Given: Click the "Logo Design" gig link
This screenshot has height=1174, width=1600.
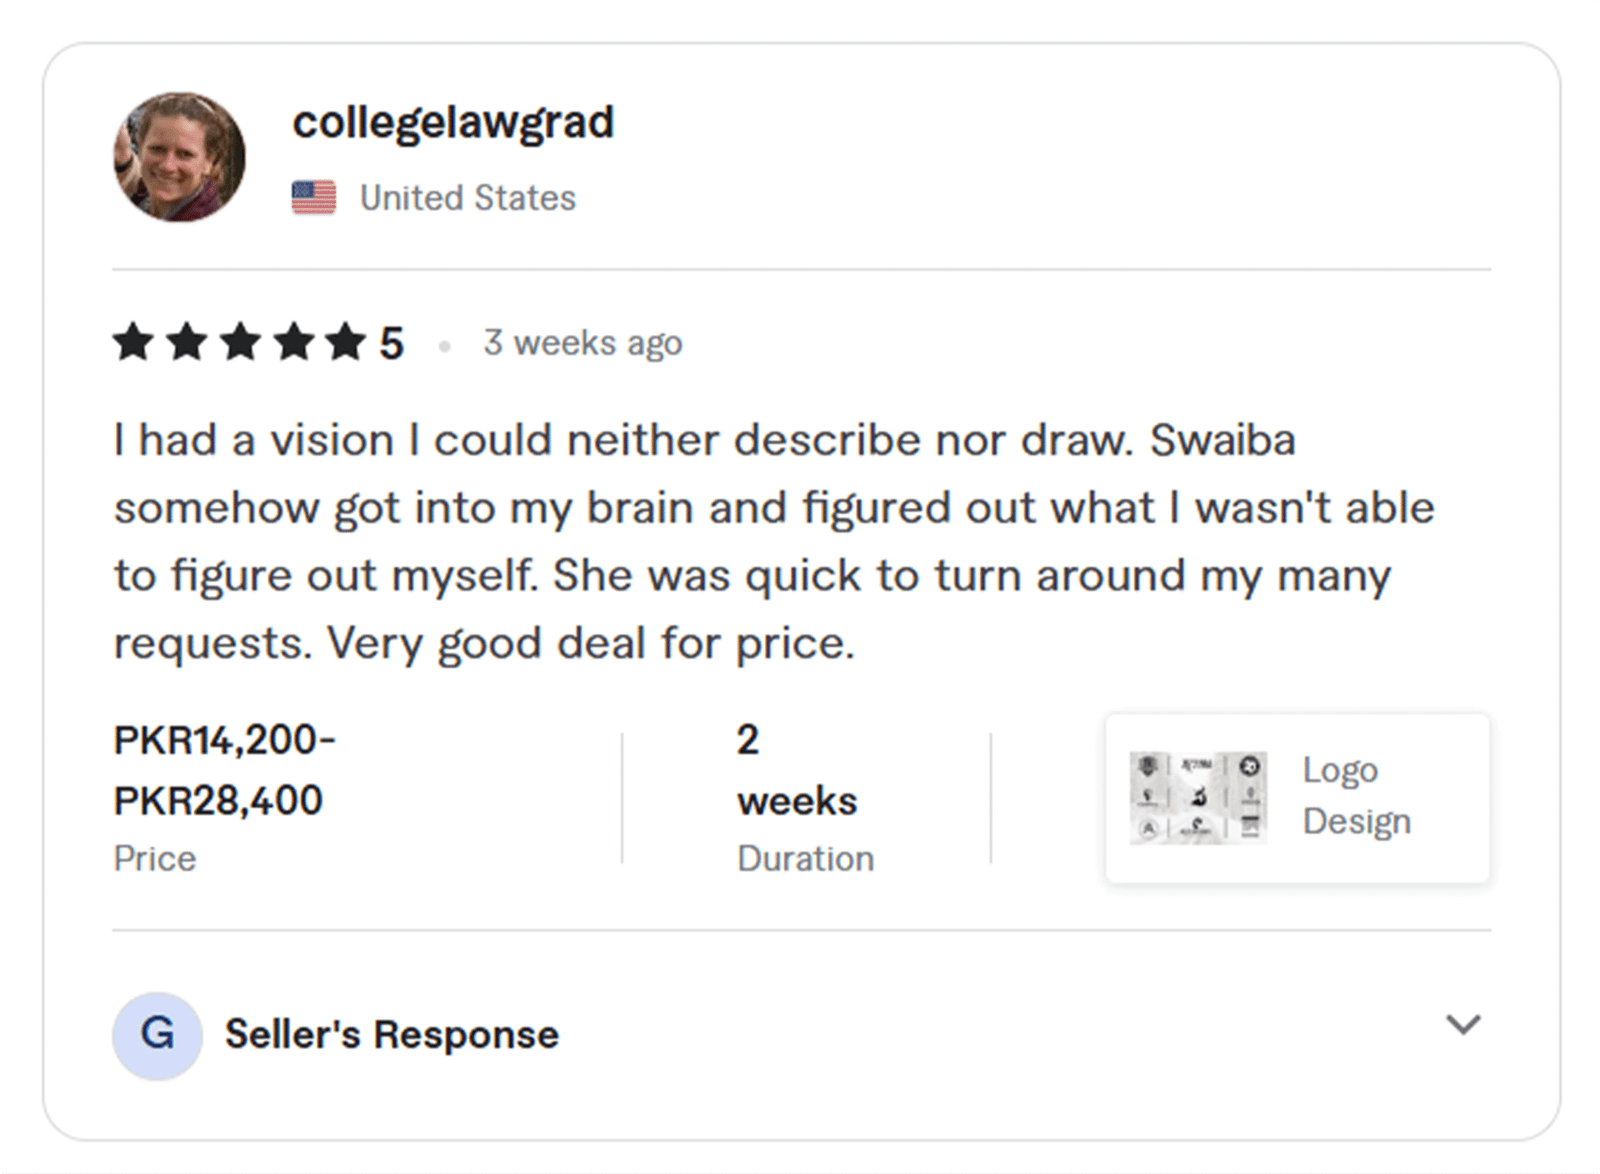Looking at the screenshot, I should (1356, 796).
